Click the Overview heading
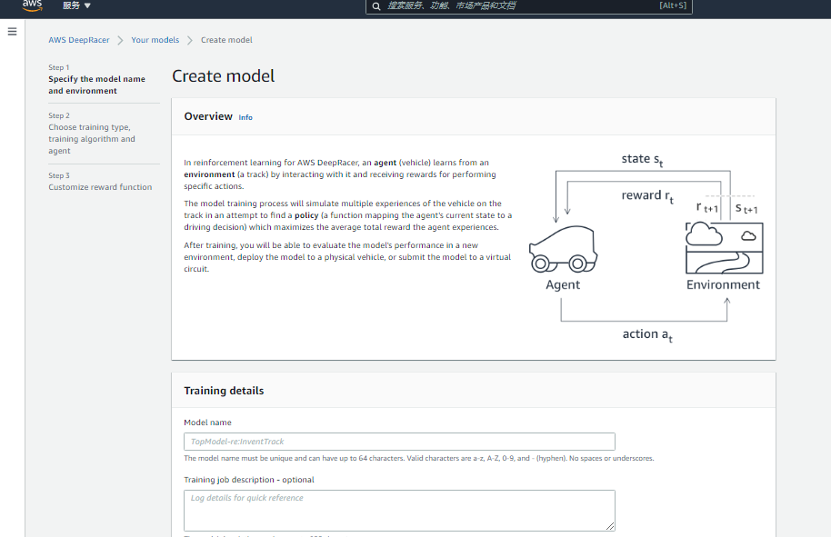 (x=208, y=116)
